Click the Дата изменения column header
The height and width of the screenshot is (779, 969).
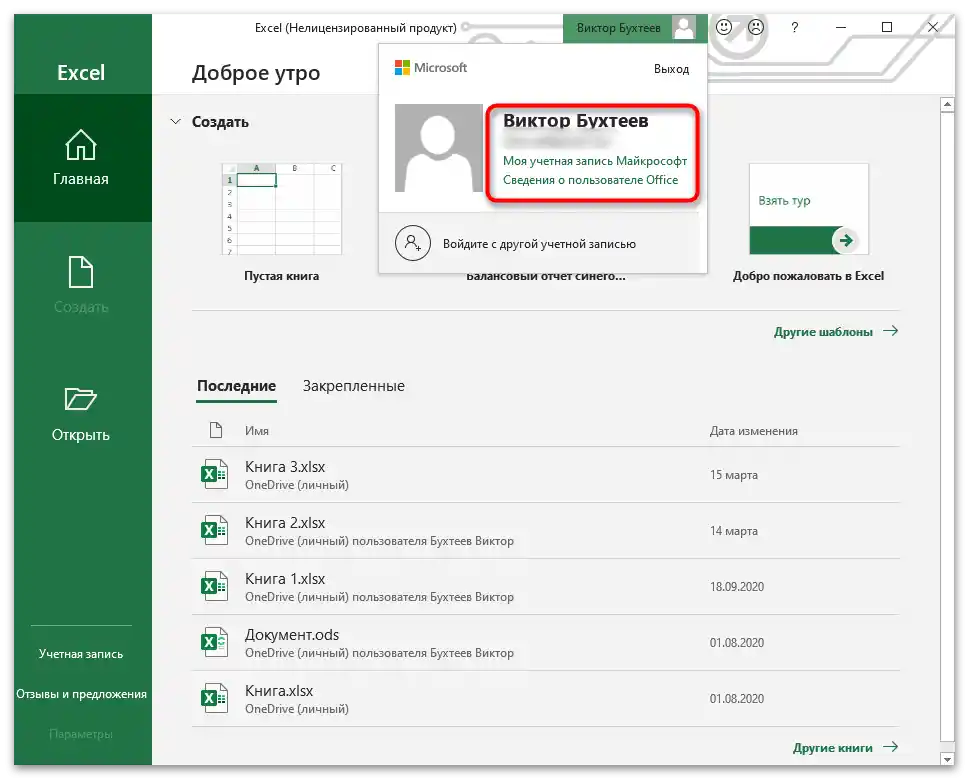pyautogui.click(x=753, y=431)
